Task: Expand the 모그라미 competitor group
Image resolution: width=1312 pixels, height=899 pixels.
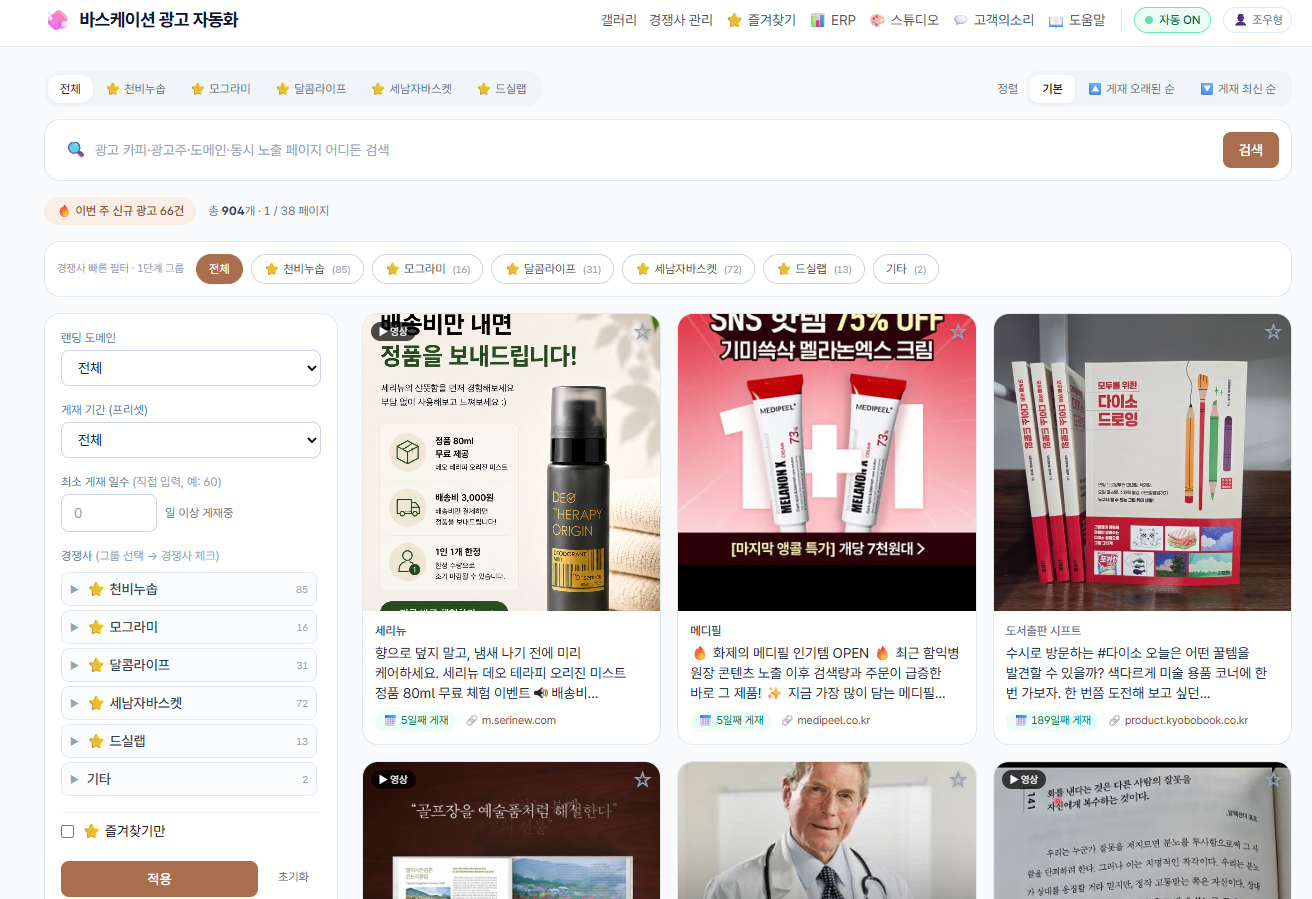Action: tap(189, 627)
